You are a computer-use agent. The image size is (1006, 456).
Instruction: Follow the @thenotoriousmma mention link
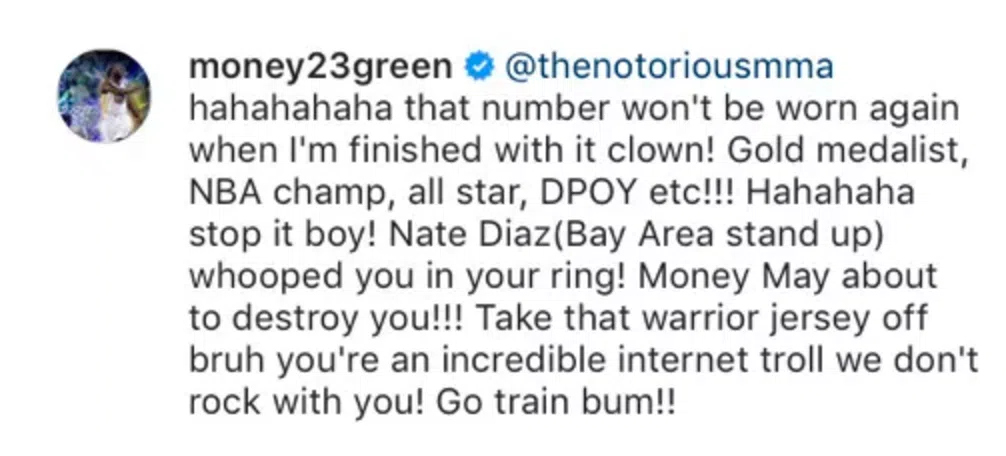pyautogui.click(x=668, y=67)
